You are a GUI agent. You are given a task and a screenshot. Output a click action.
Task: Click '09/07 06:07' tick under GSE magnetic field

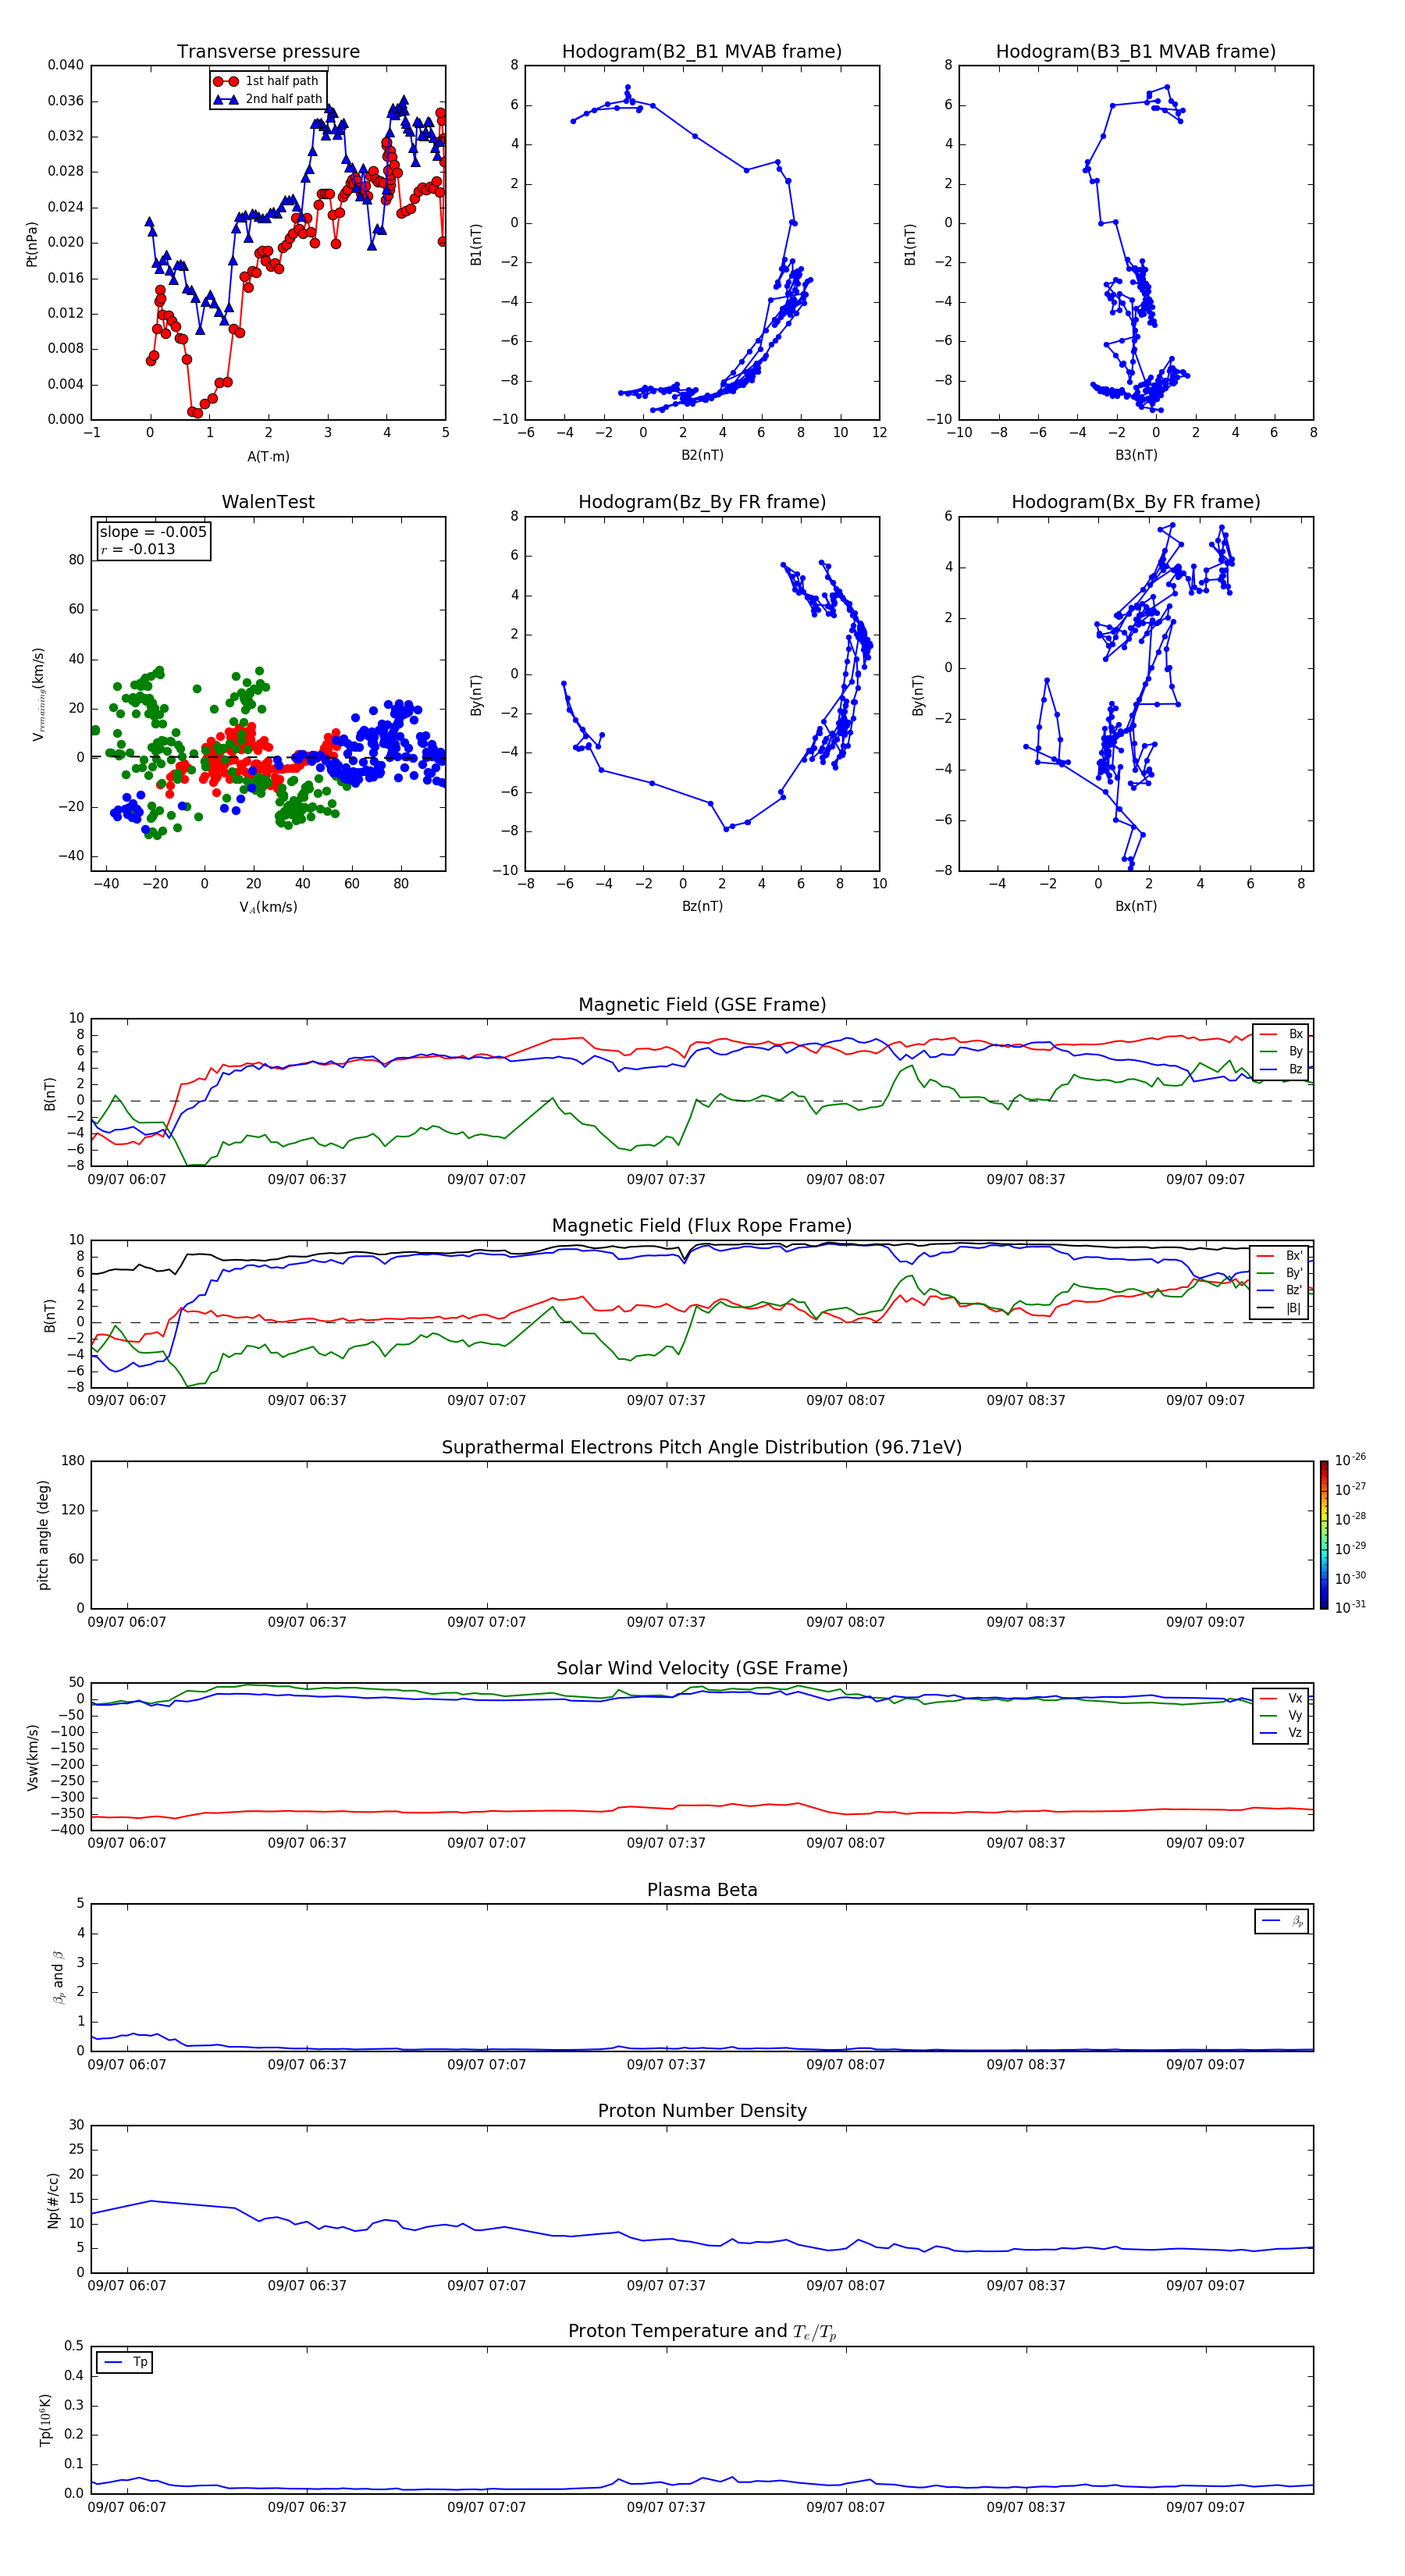coord(127,1180)
